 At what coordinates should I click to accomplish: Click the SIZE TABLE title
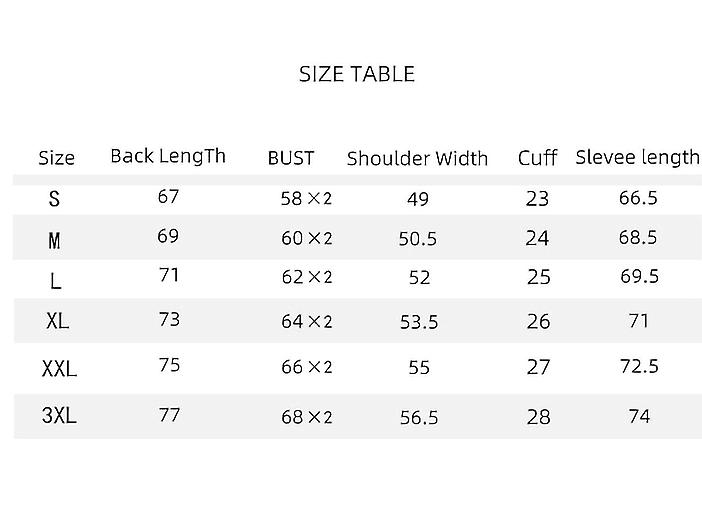pos(357,74)
